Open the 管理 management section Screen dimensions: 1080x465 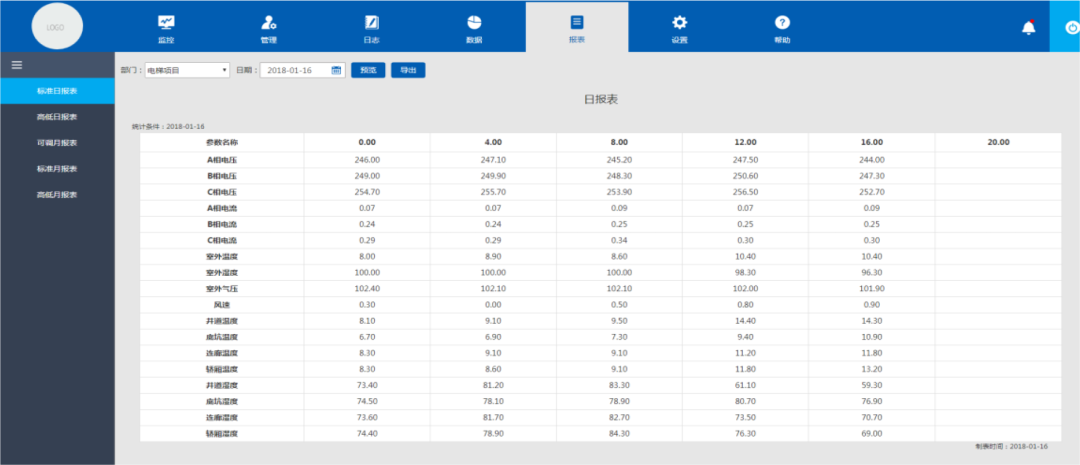click(x=269, y=28)
